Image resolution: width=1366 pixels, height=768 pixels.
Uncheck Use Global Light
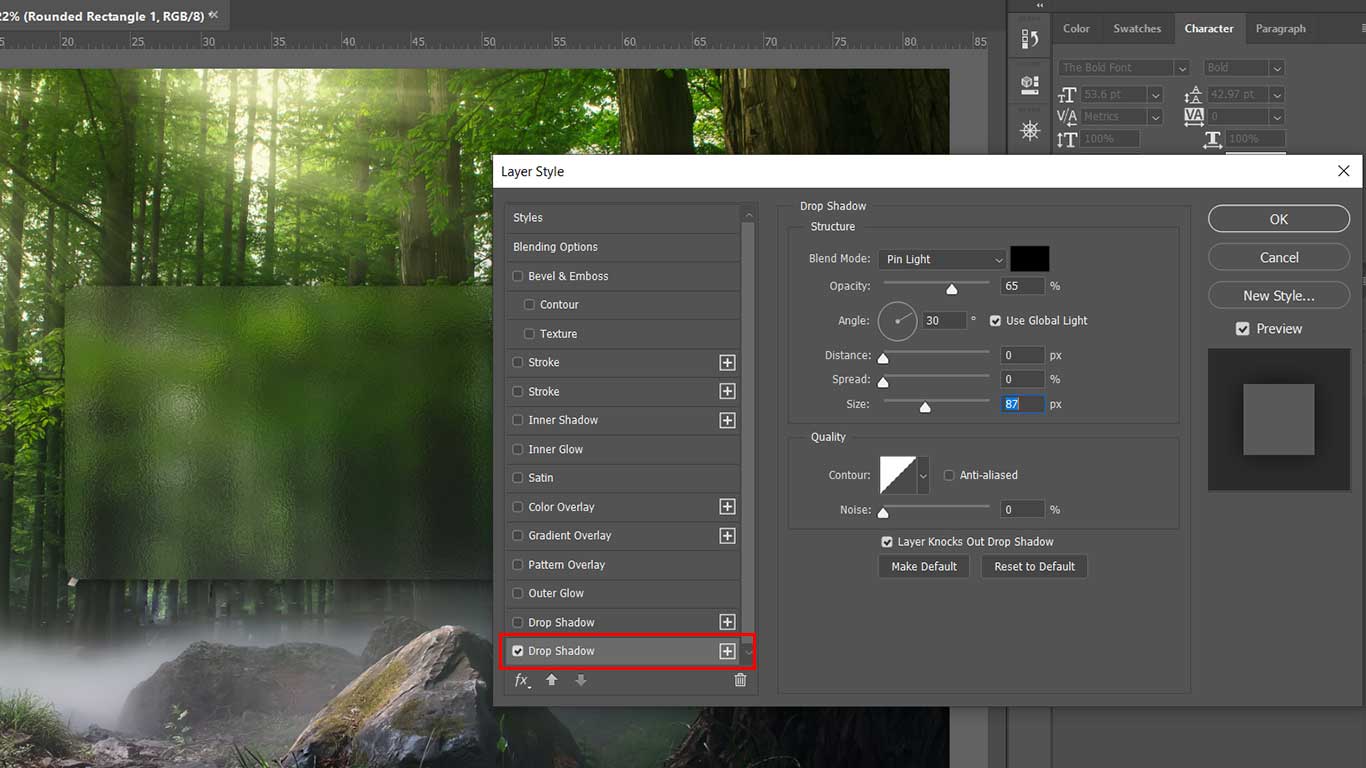(x=995, y=321)
